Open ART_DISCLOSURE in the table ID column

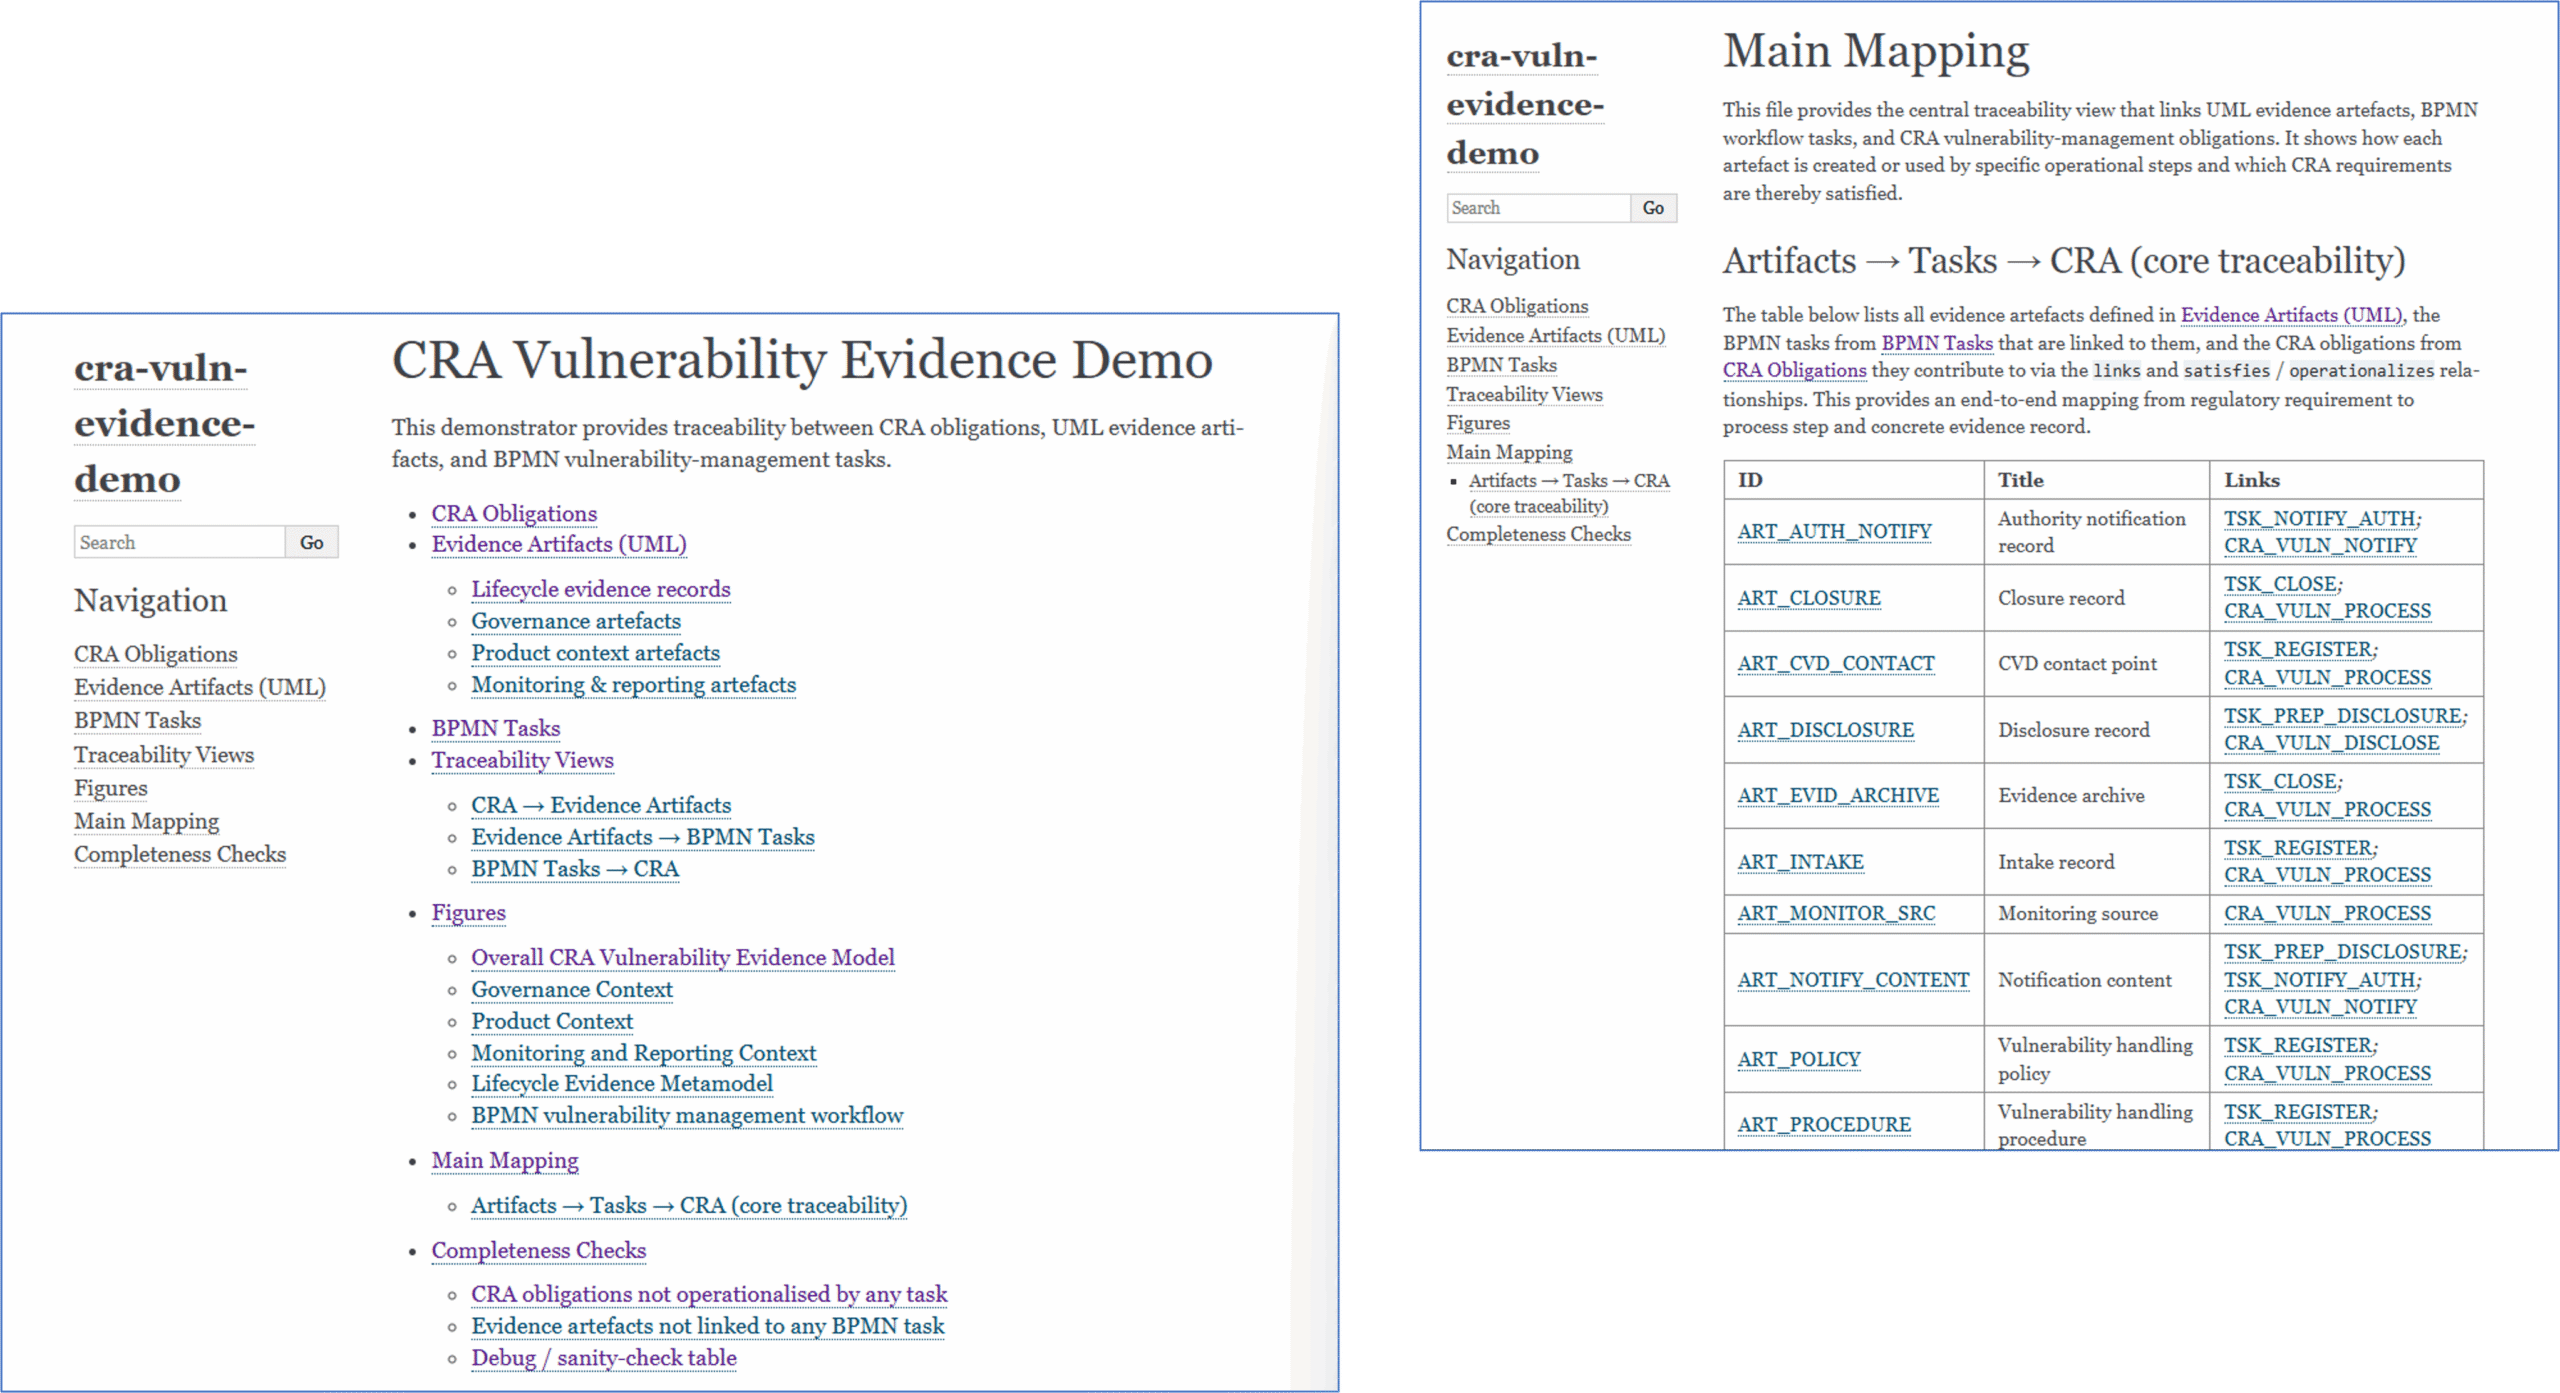tap(1826, 730)
